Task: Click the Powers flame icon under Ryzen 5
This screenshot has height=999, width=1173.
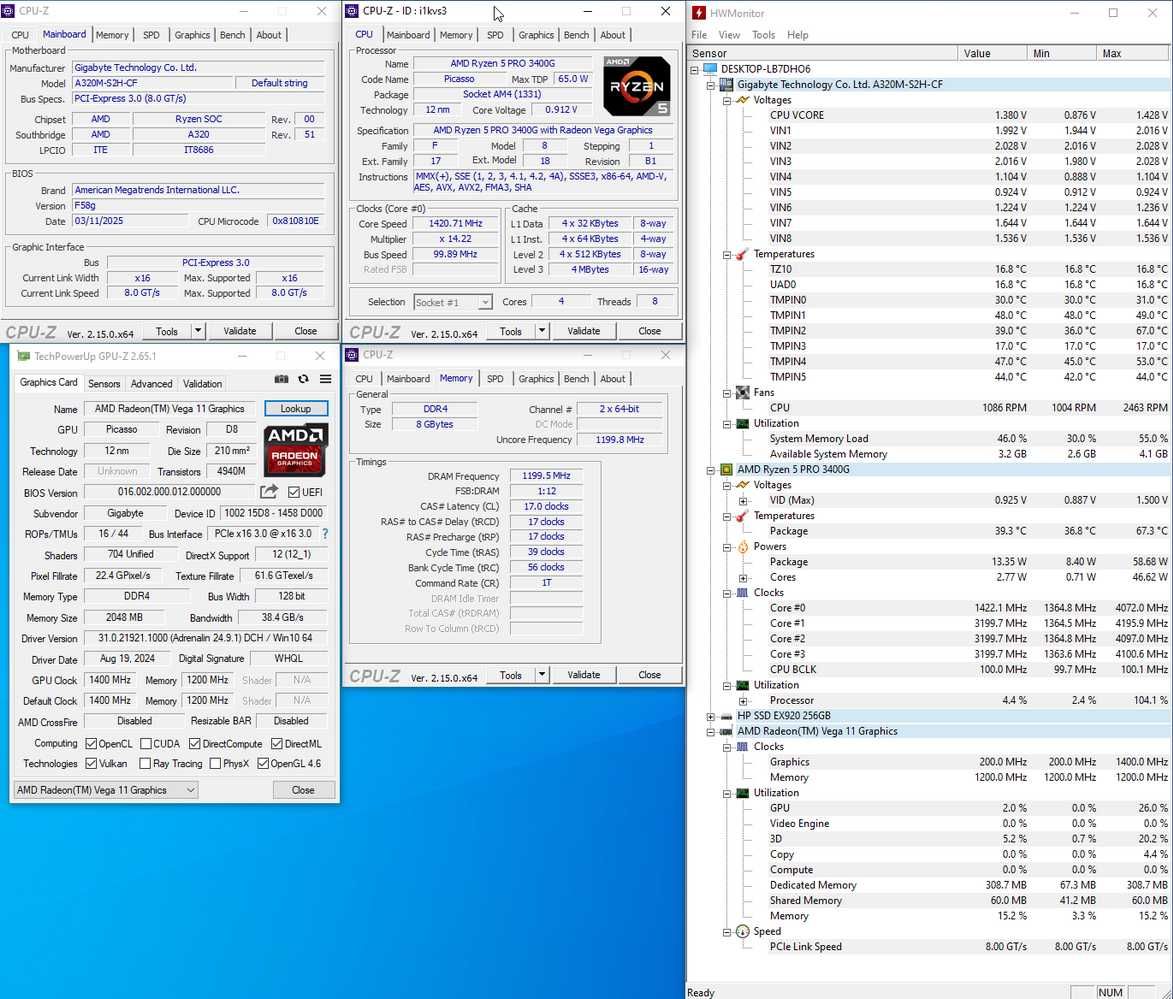Action: coord(742,547)
